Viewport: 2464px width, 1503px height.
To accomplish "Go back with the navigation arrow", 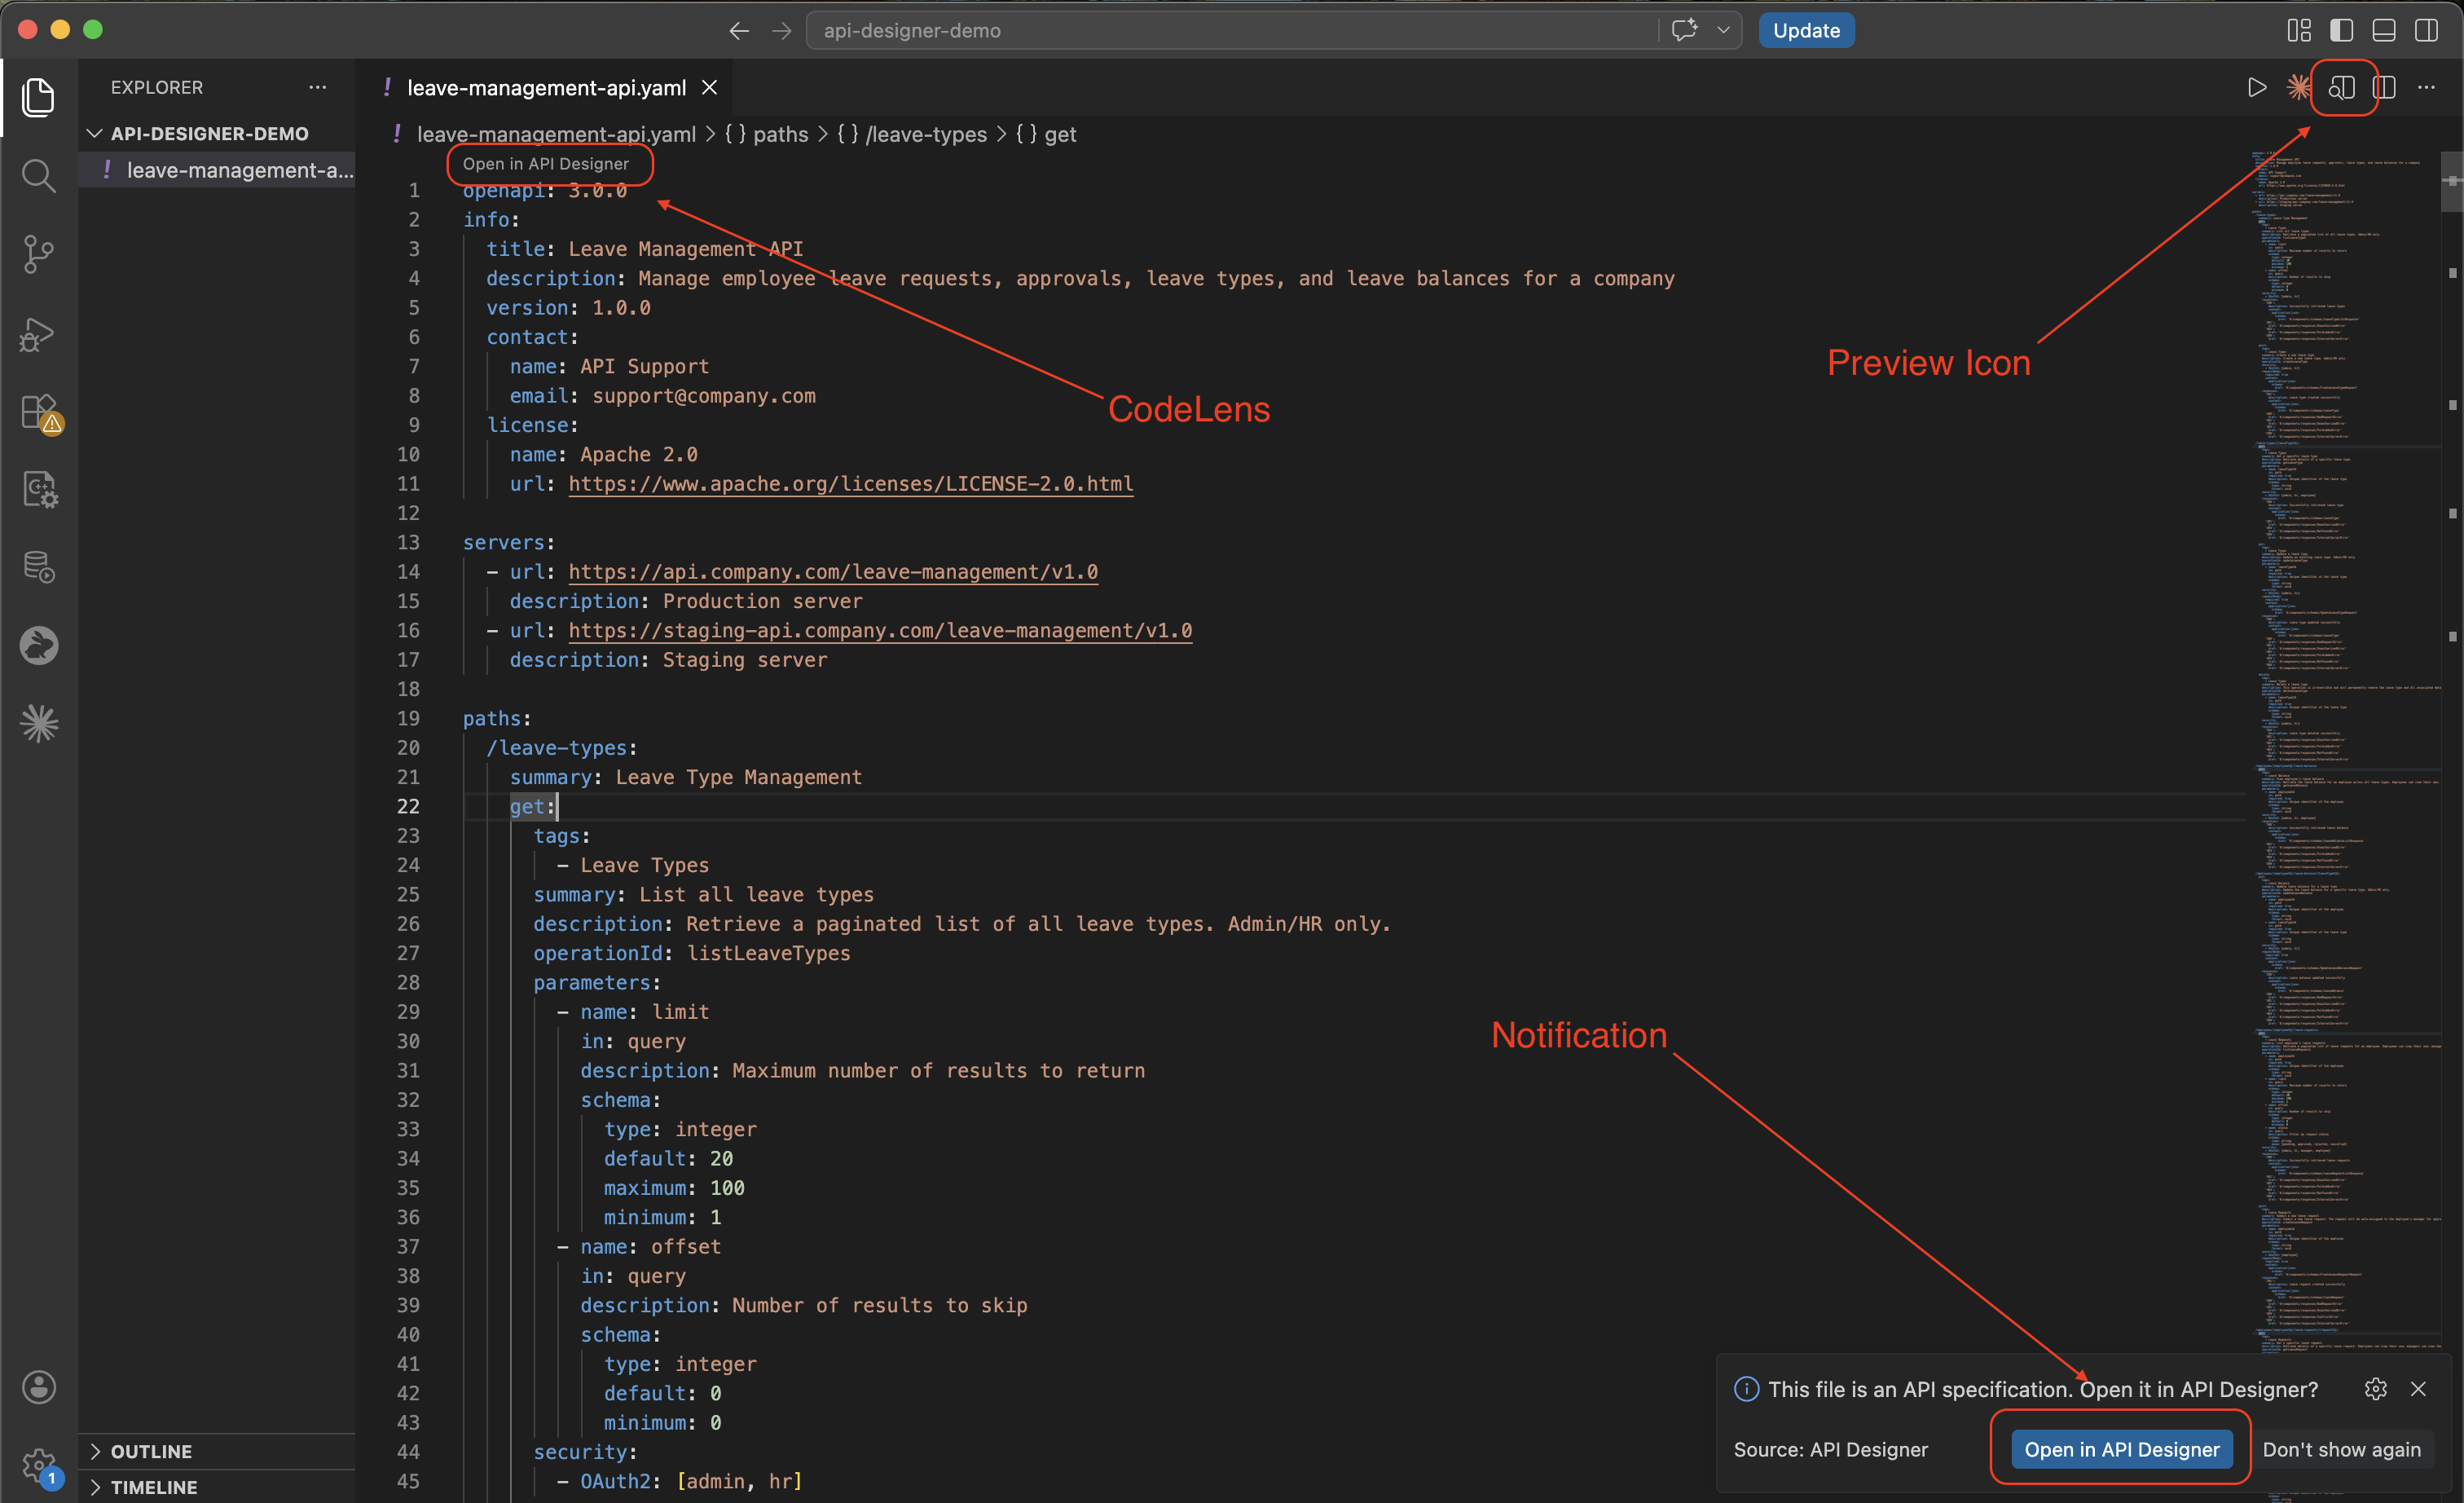I will pyautogui.click(x=738, y=31).
